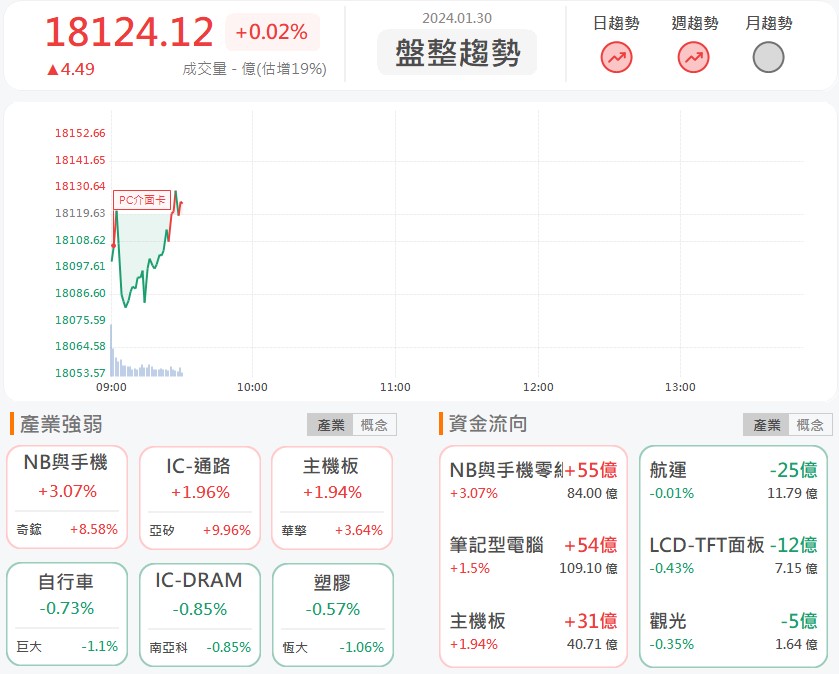Select 產業 tab in 資金流向 section

pos(766,425)
